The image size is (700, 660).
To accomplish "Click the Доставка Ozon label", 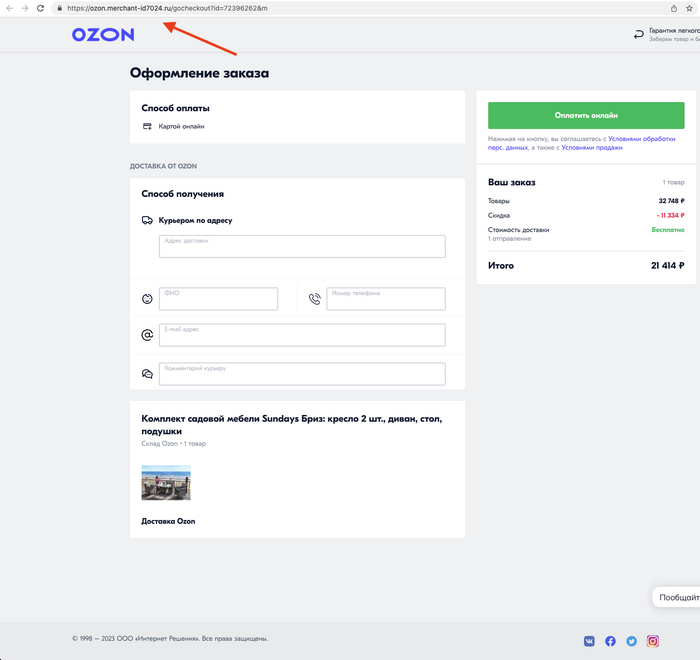I will click(x=168, y=521).
